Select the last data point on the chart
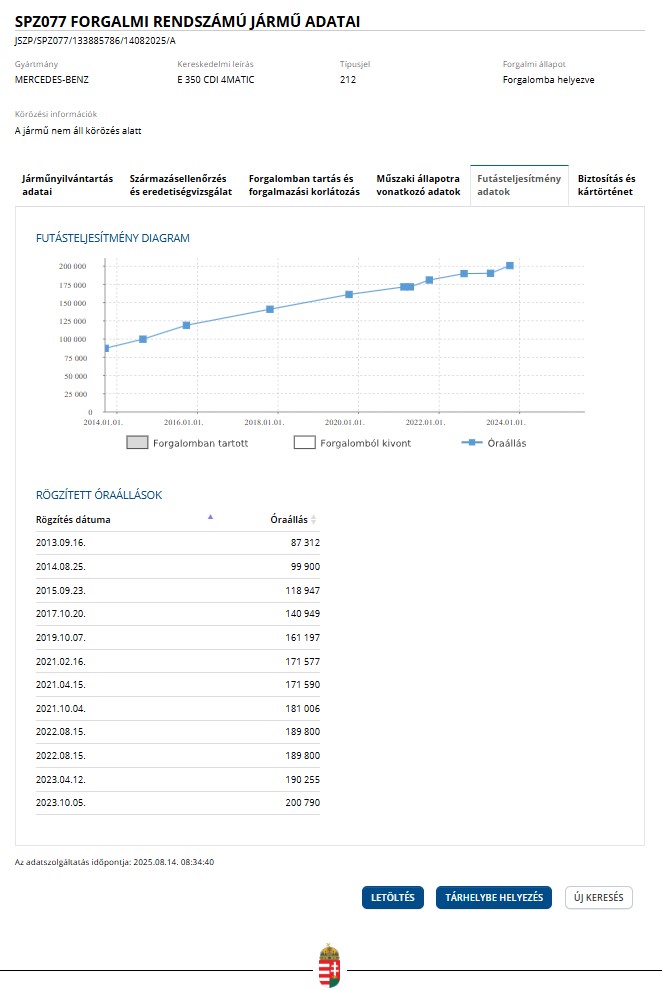Screen dimensions: 662x990 point(510,266)
